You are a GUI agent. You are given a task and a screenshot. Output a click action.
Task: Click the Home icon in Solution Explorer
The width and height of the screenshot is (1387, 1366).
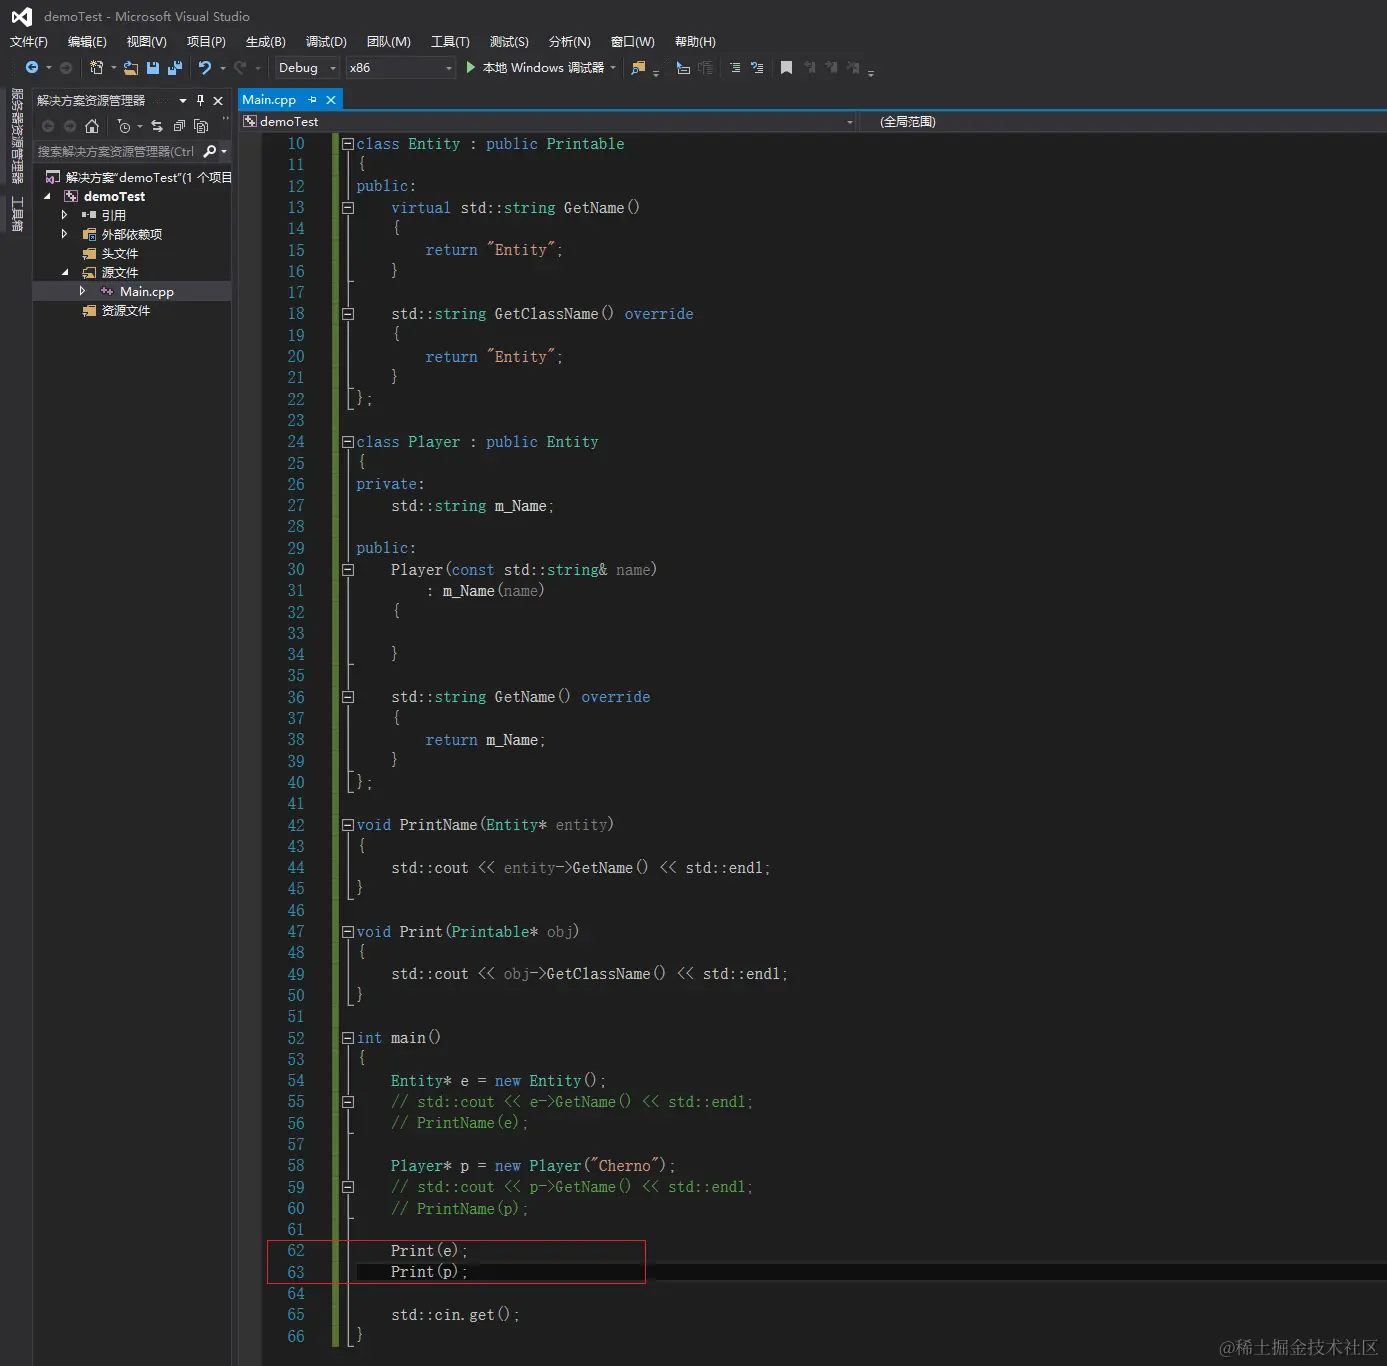coord(92,126)
